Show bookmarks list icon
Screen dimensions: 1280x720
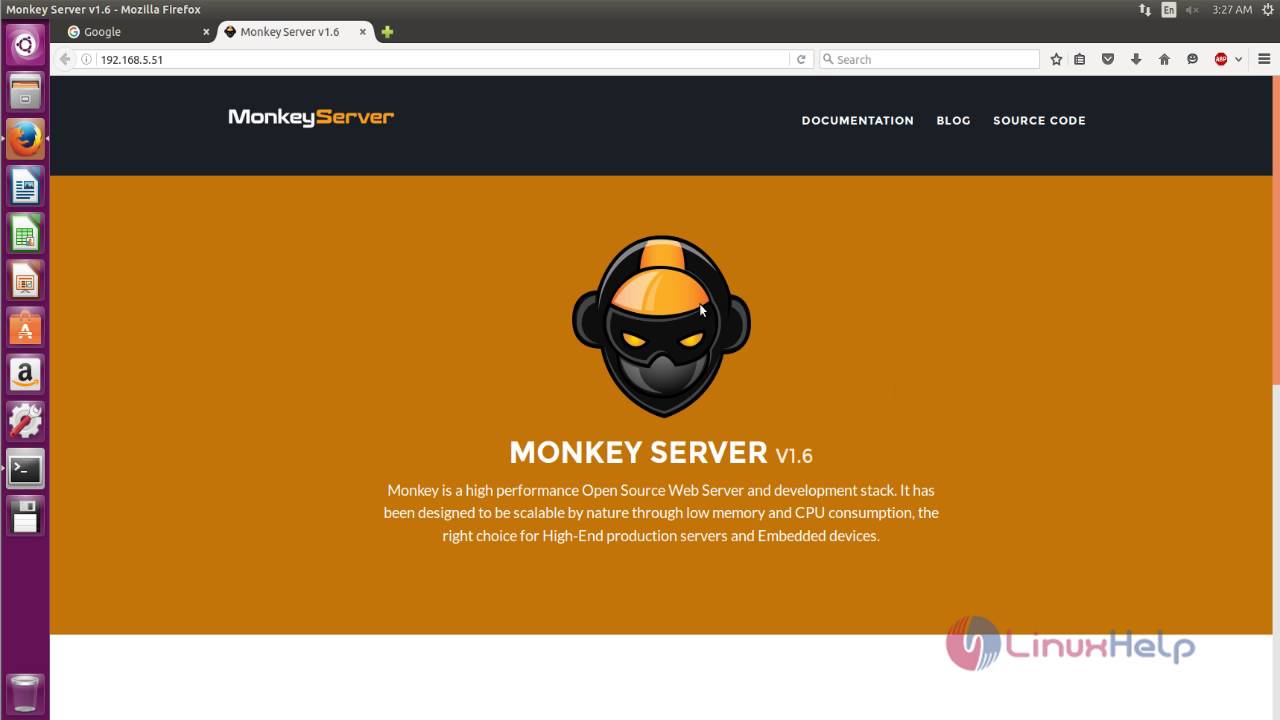[x=1080, y=59]
